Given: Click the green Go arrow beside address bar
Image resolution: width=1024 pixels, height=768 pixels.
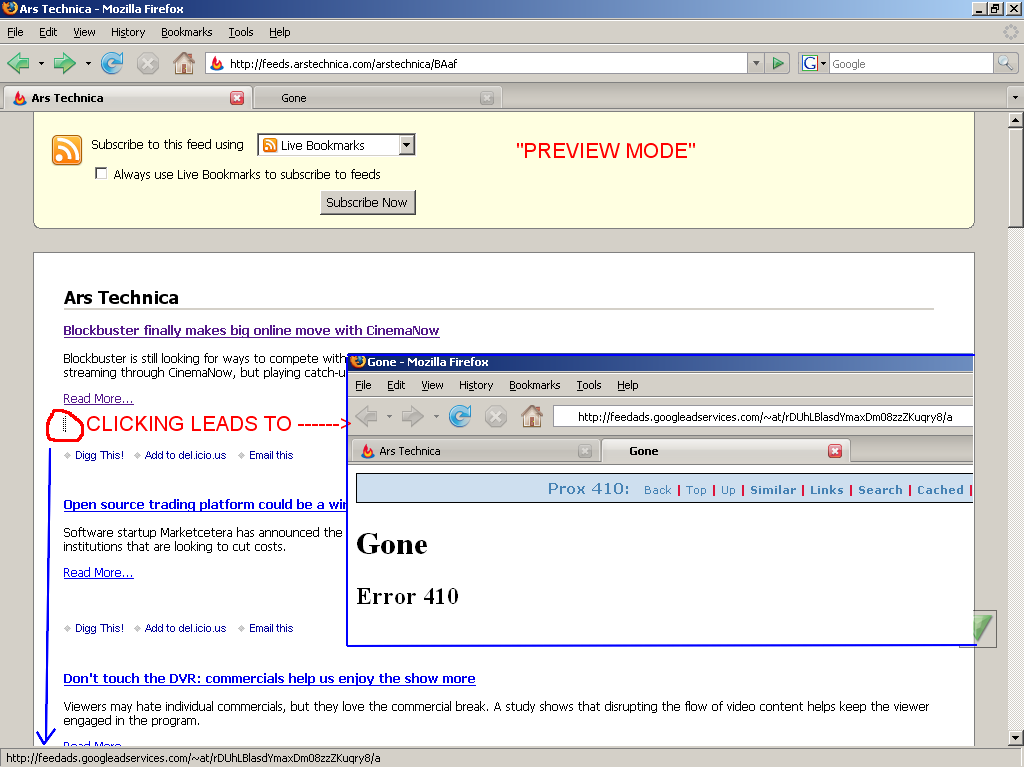Looking at the screenshot, I should coord(778,64).
